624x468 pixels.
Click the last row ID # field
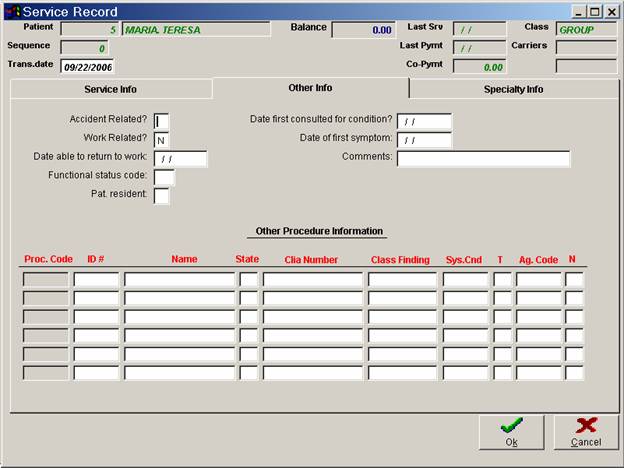pos(96,373)
